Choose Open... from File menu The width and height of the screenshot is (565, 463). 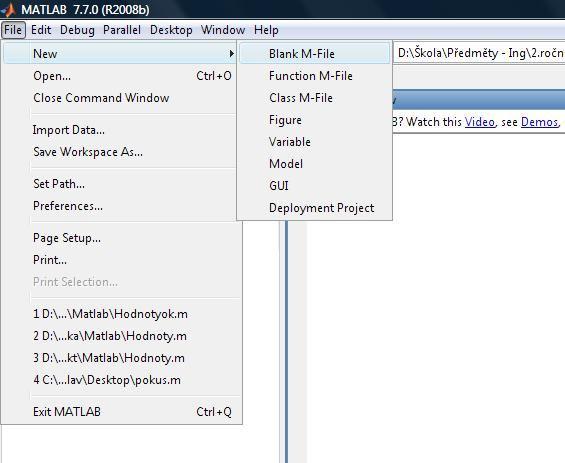(120, 76)
